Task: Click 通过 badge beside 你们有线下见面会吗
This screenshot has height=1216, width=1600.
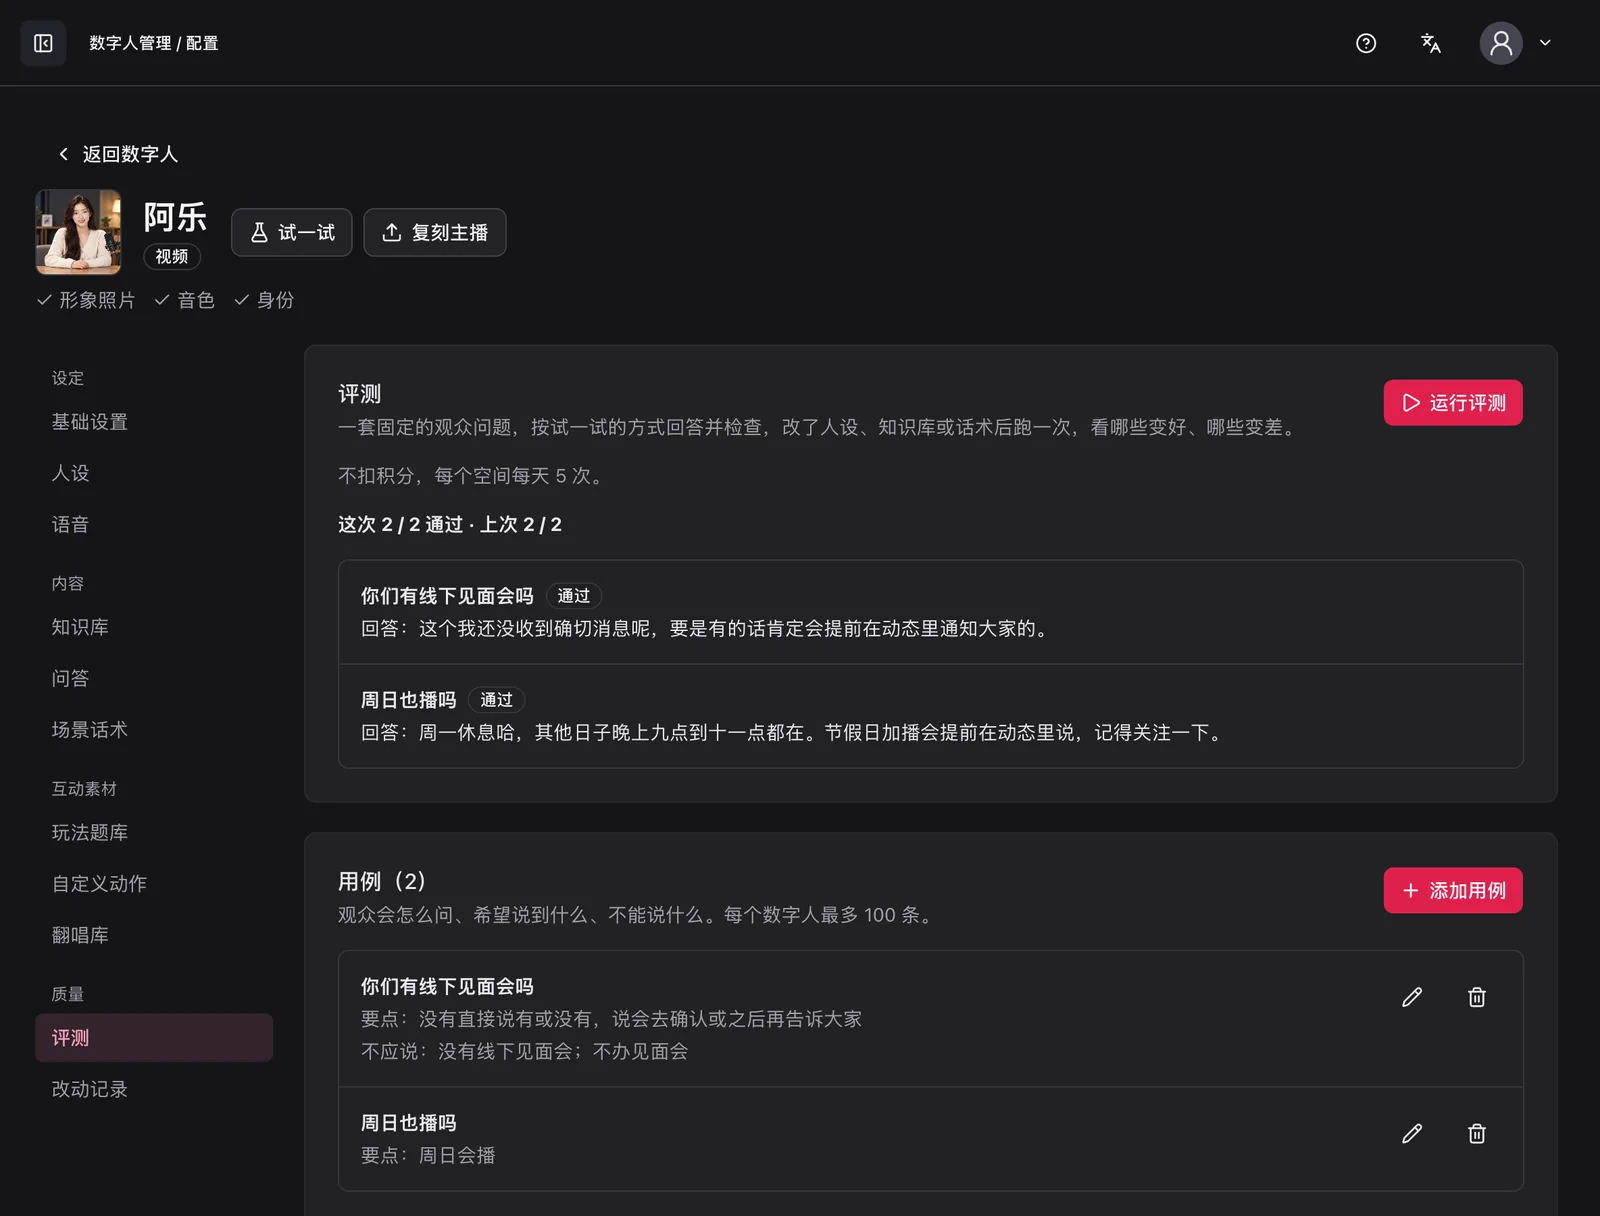Action: point(574,596)
